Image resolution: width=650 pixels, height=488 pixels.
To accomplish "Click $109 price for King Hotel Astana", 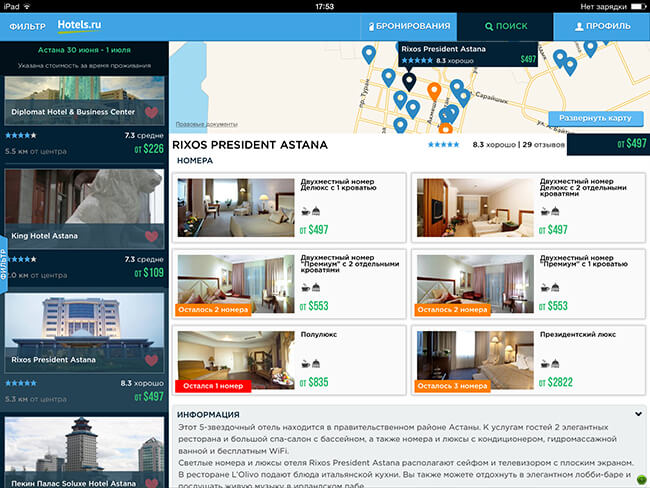I will point(149,273).
